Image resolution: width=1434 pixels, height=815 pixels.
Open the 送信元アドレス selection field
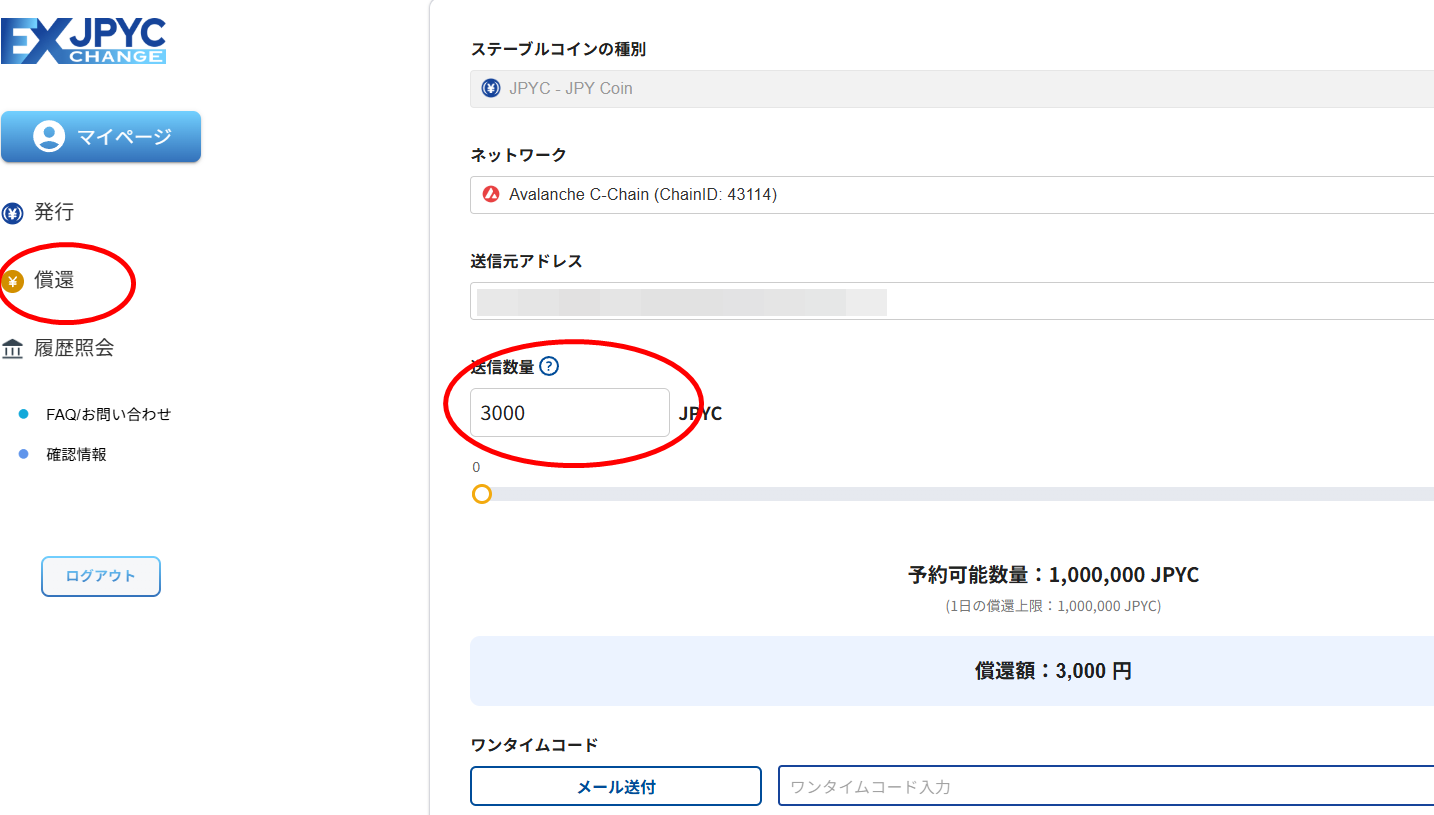[x=950, y=301]
